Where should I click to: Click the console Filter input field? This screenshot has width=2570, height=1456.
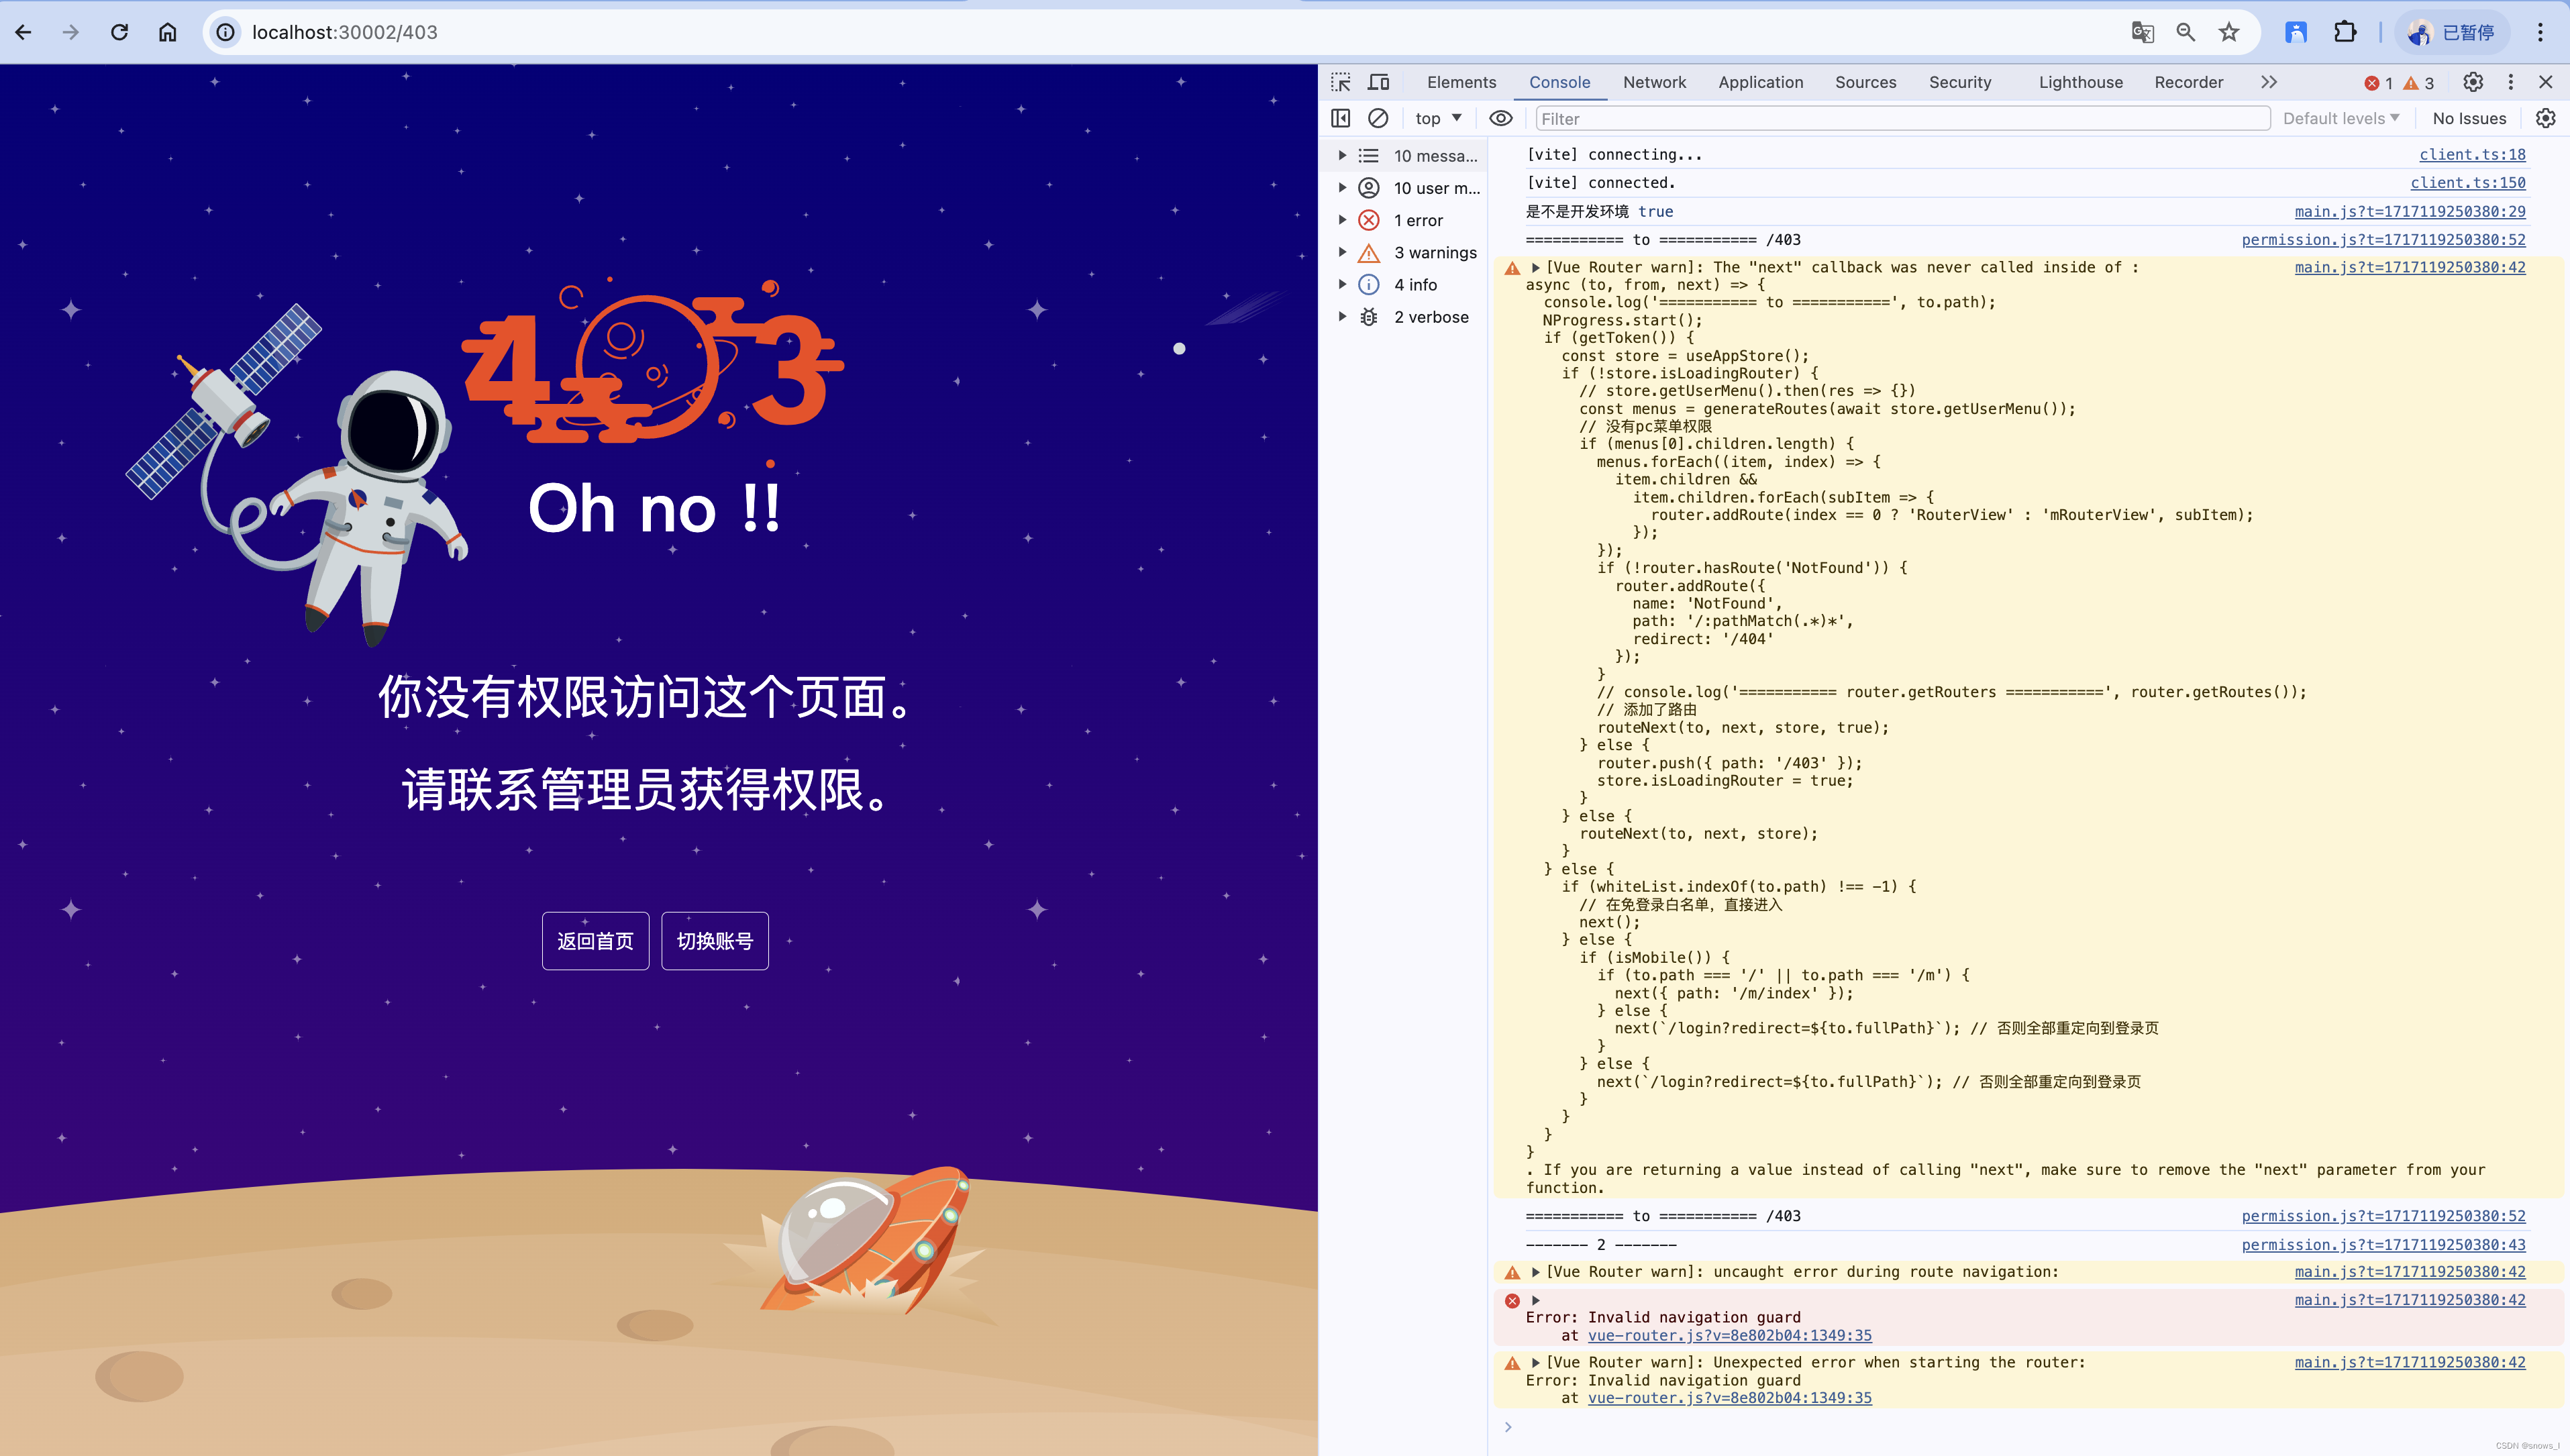[1900, 119]
